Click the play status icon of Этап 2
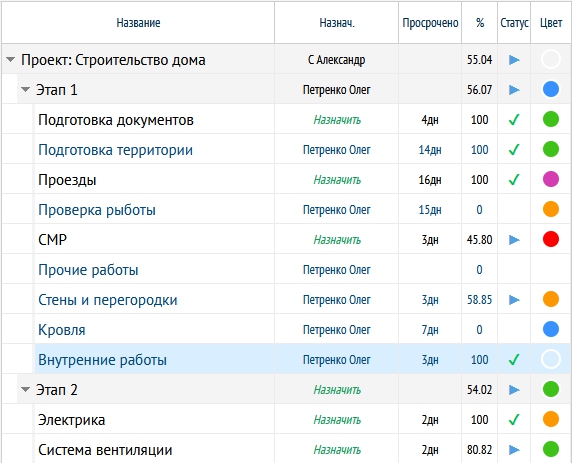 pos(514,390)
